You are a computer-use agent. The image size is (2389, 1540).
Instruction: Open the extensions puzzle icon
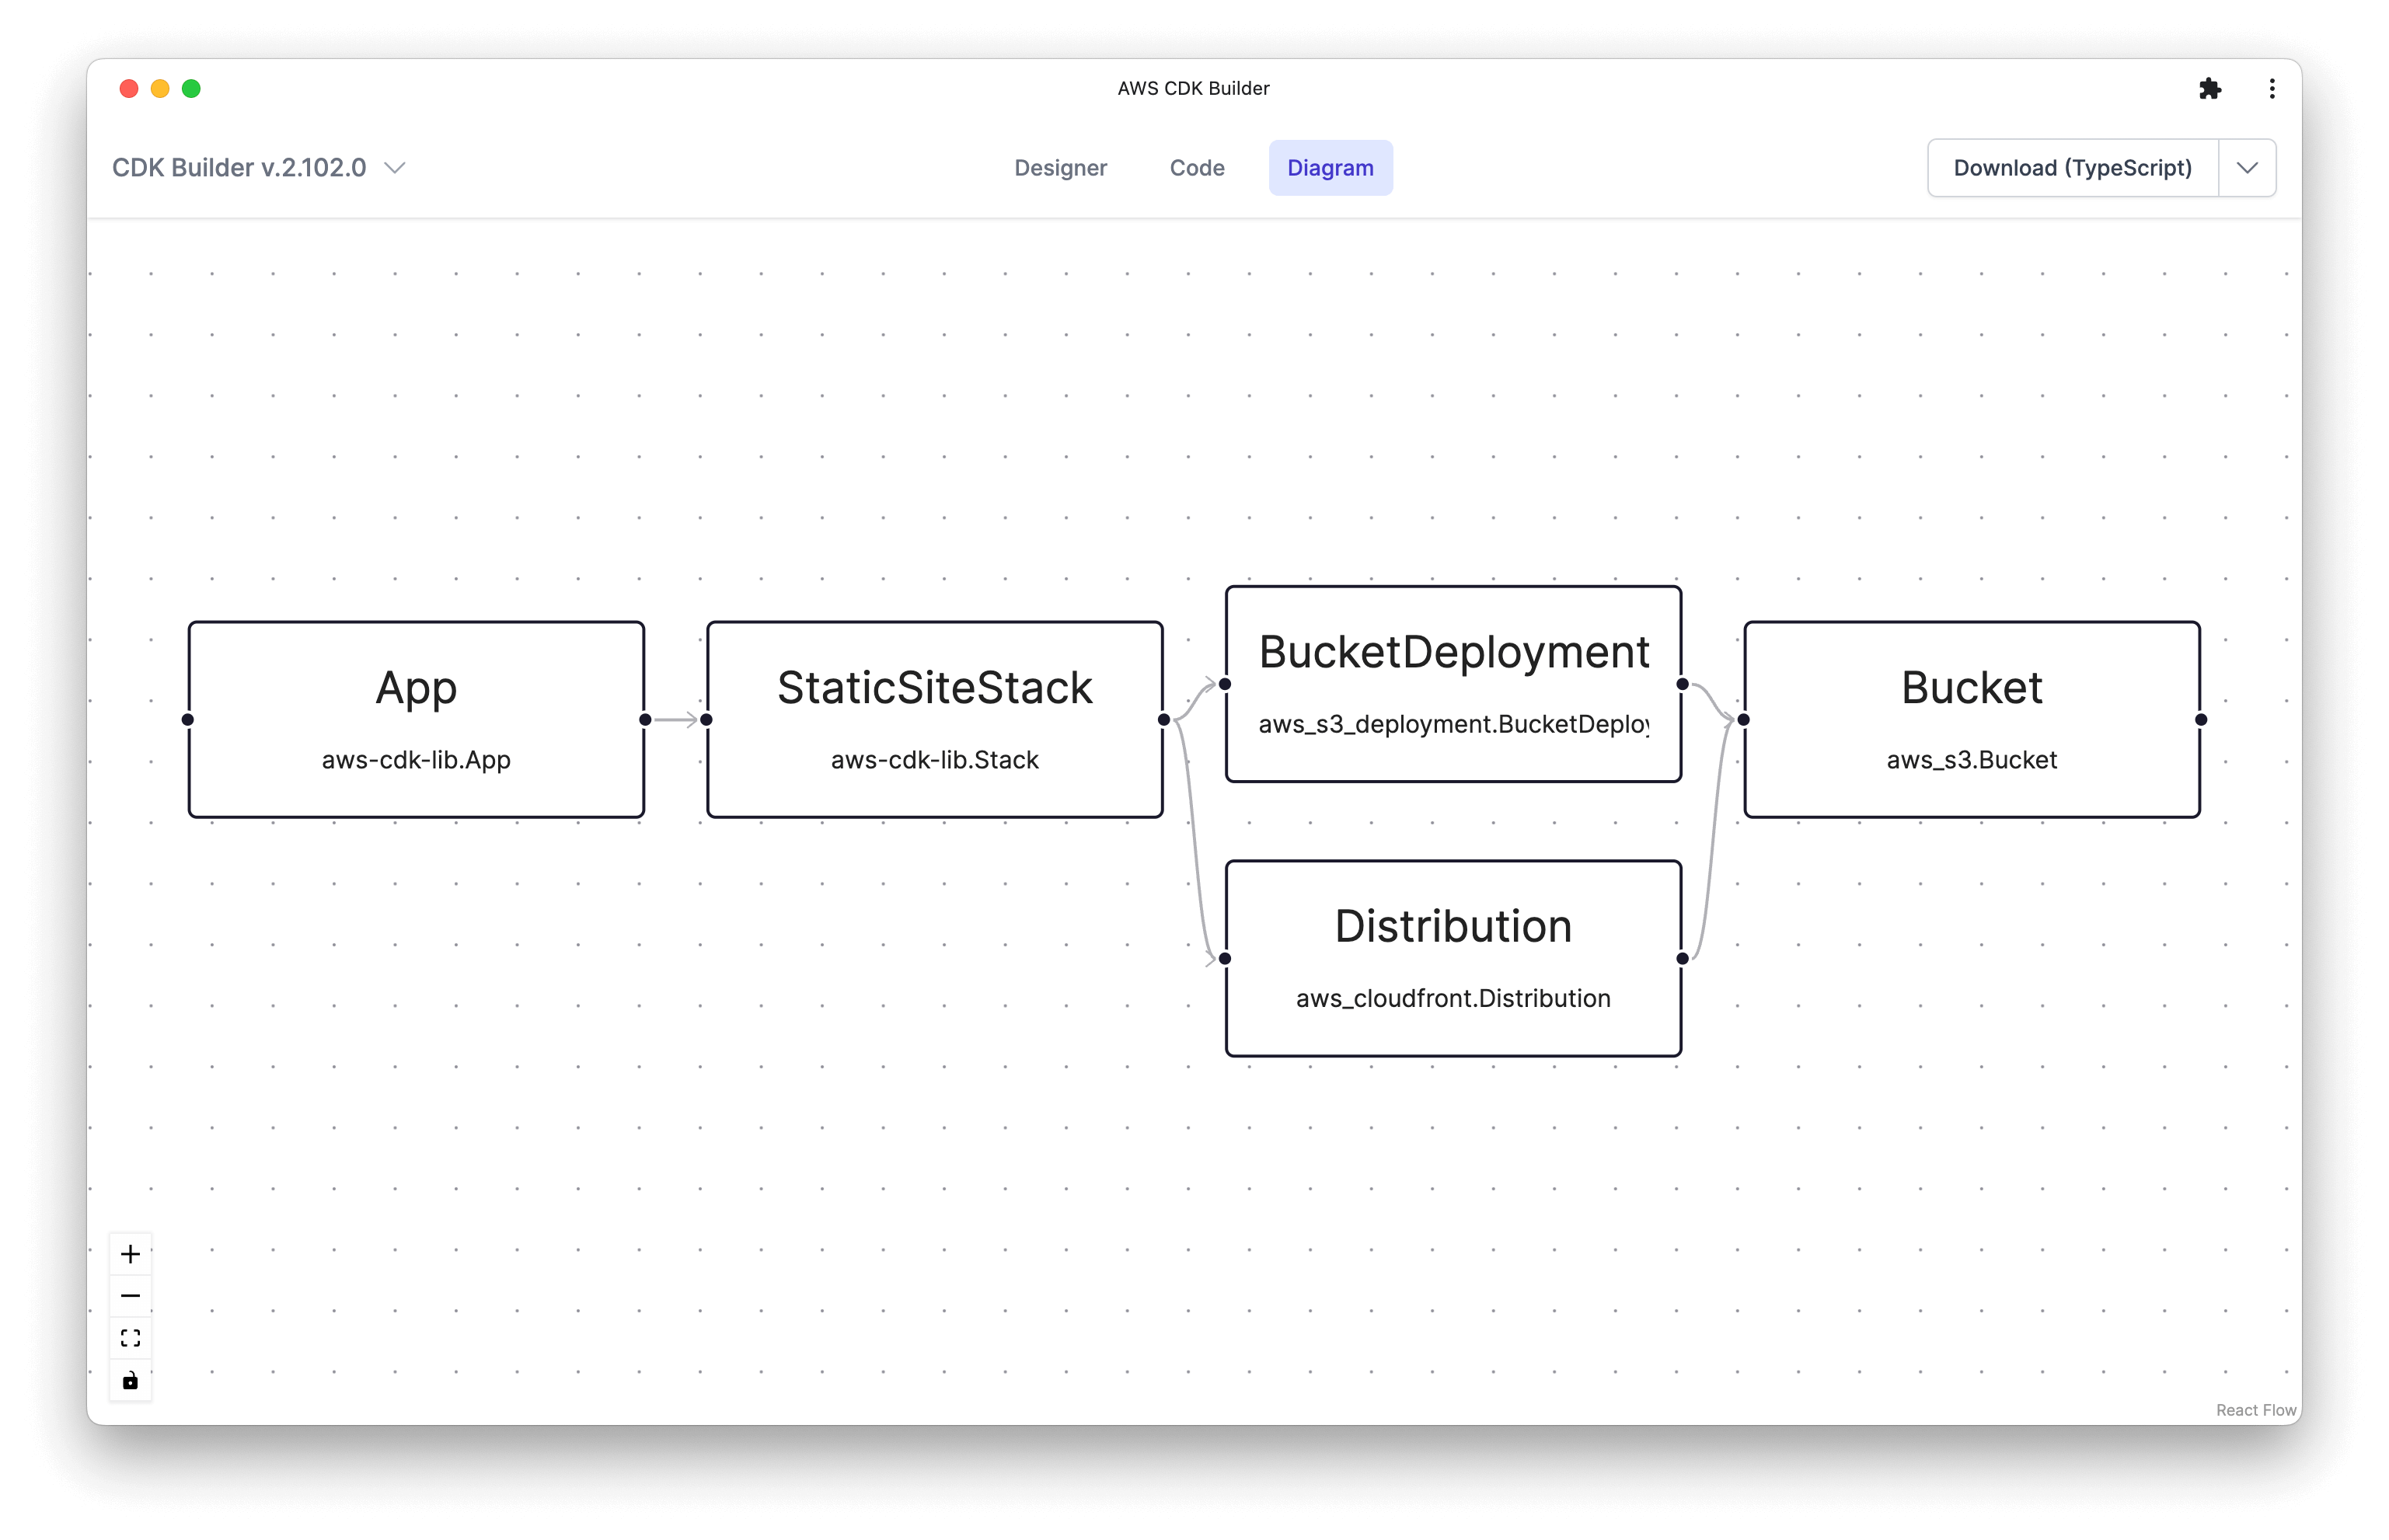coord(2210,89)
